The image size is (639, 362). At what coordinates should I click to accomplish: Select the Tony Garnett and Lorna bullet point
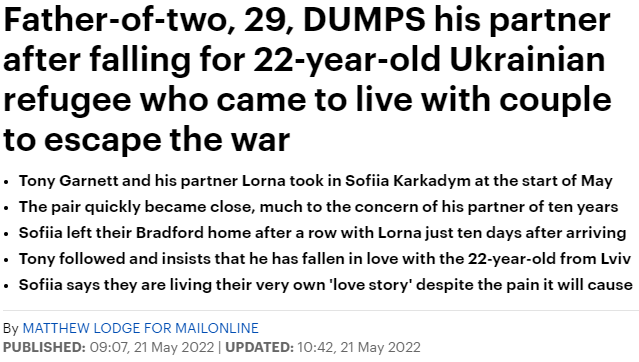tap(315, 181)
